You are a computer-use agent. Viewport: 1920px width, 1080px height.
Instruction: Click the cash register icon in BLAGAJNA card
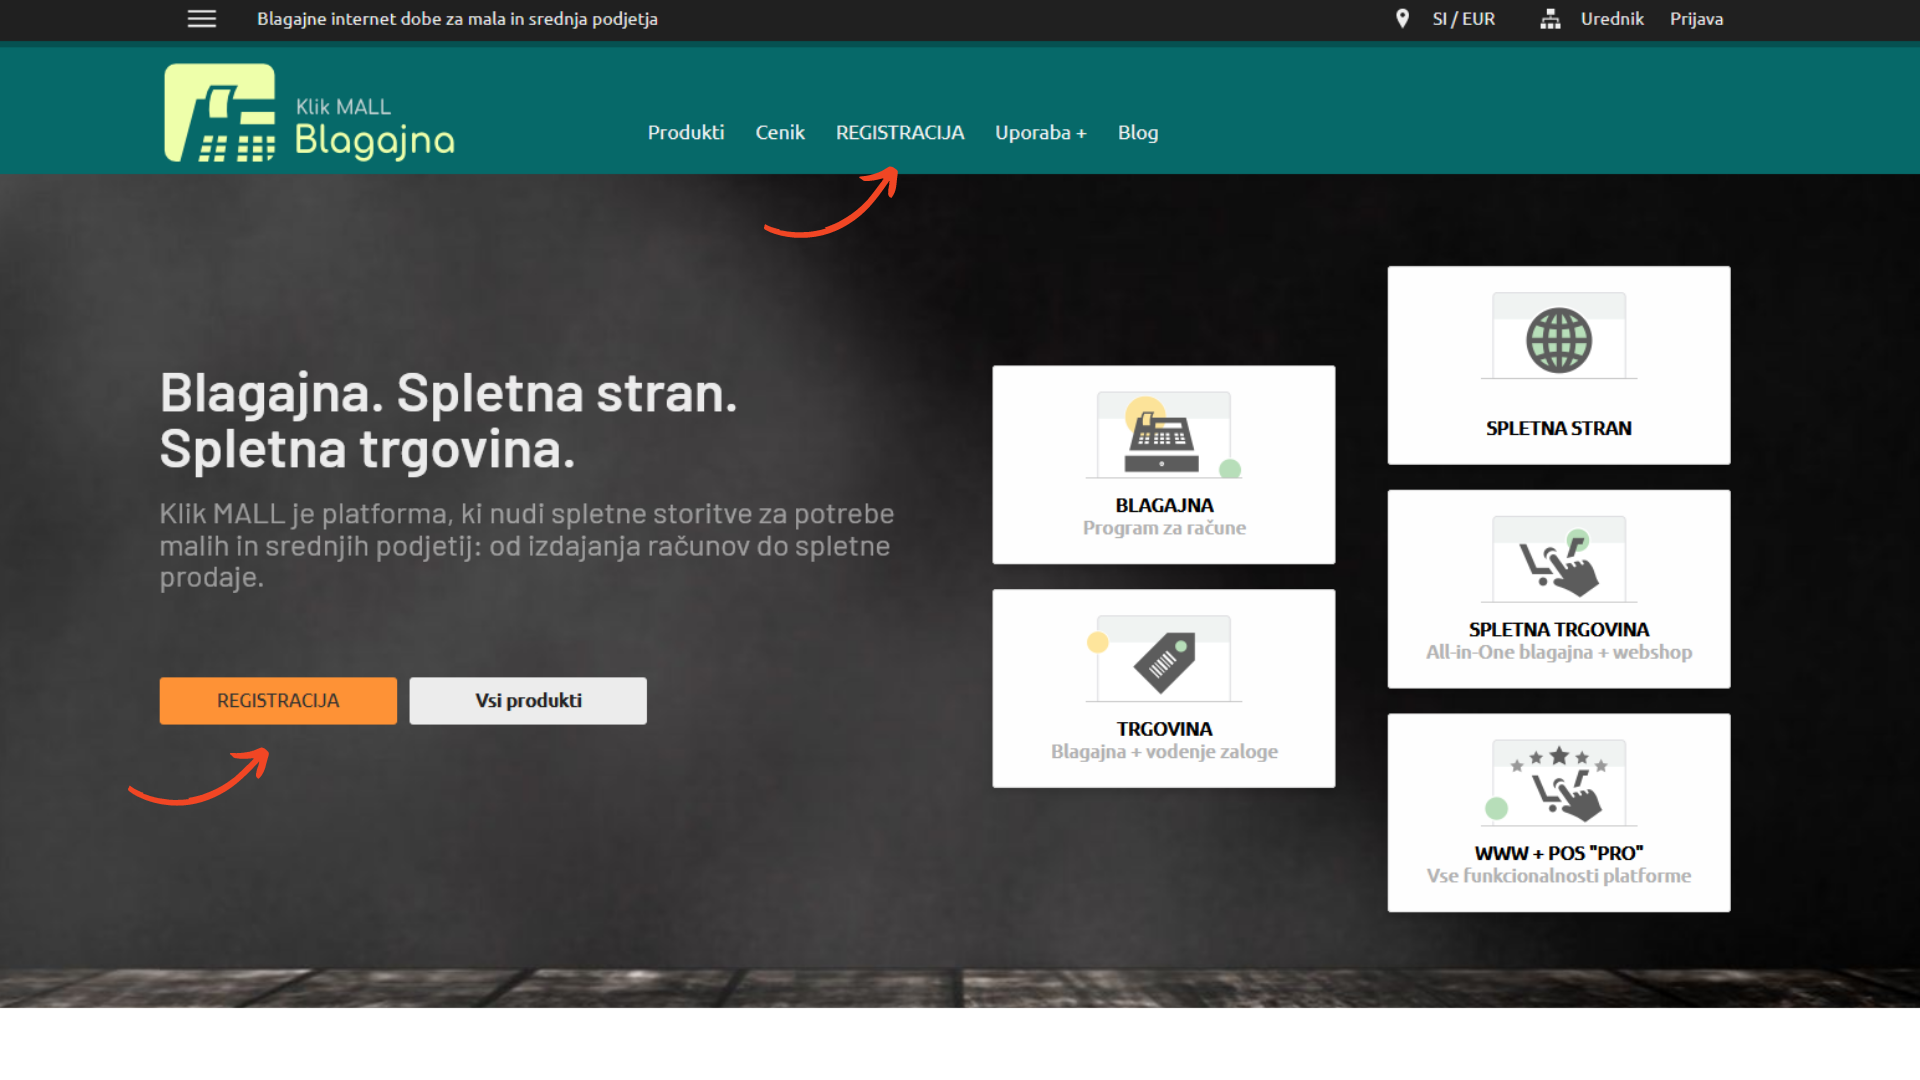coord(1164,435)
